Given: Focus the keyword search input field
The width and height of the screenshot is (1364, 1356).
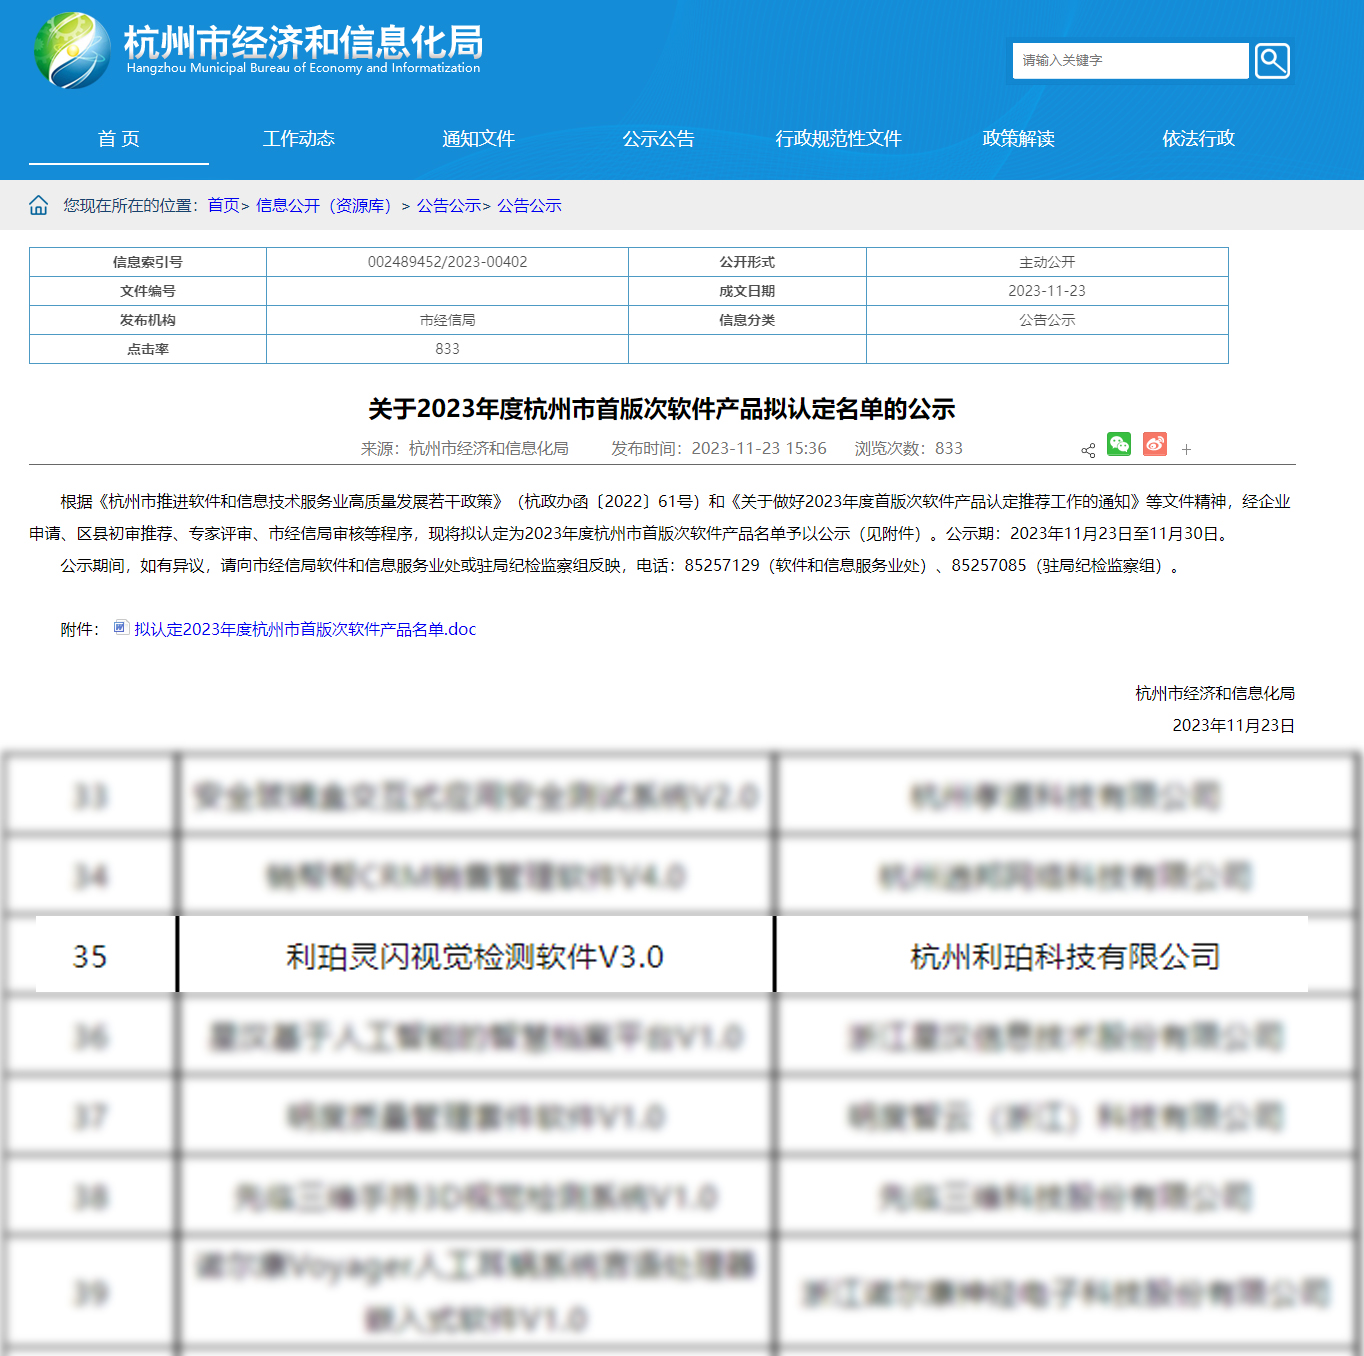Looking at the screenshot, I should point(1130,61).
